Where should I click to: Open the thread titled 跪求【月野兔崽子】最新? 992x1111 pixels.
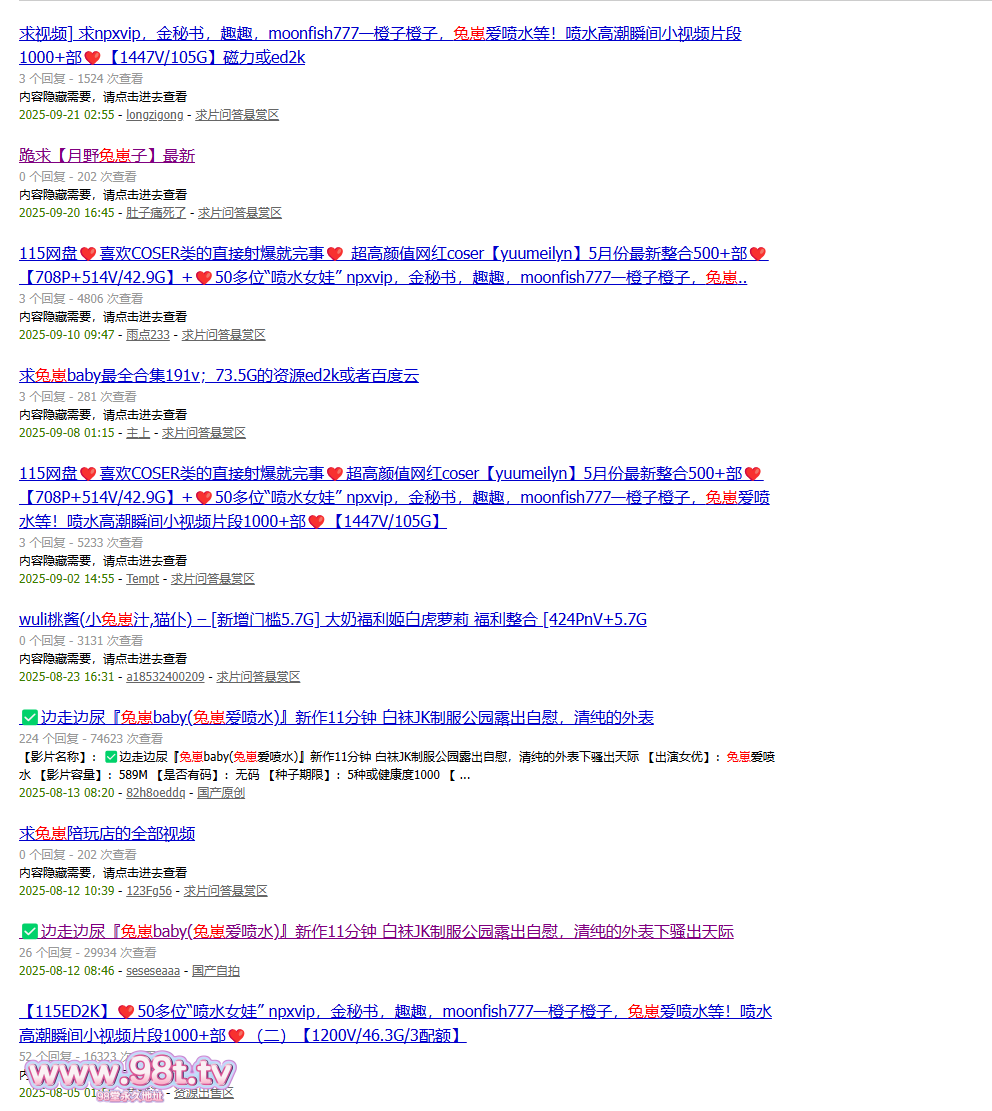point(107,155)
